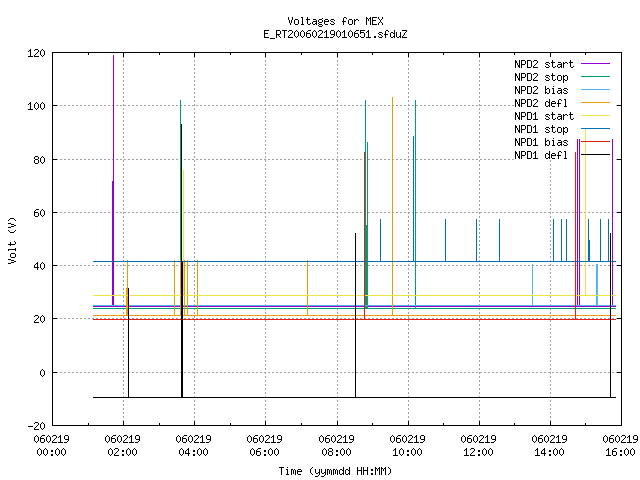Click the 'Voltages for MEX' chart title
The width and height of the screenshot is (640, 480).
pyautogui.click(x=335, y=21)
